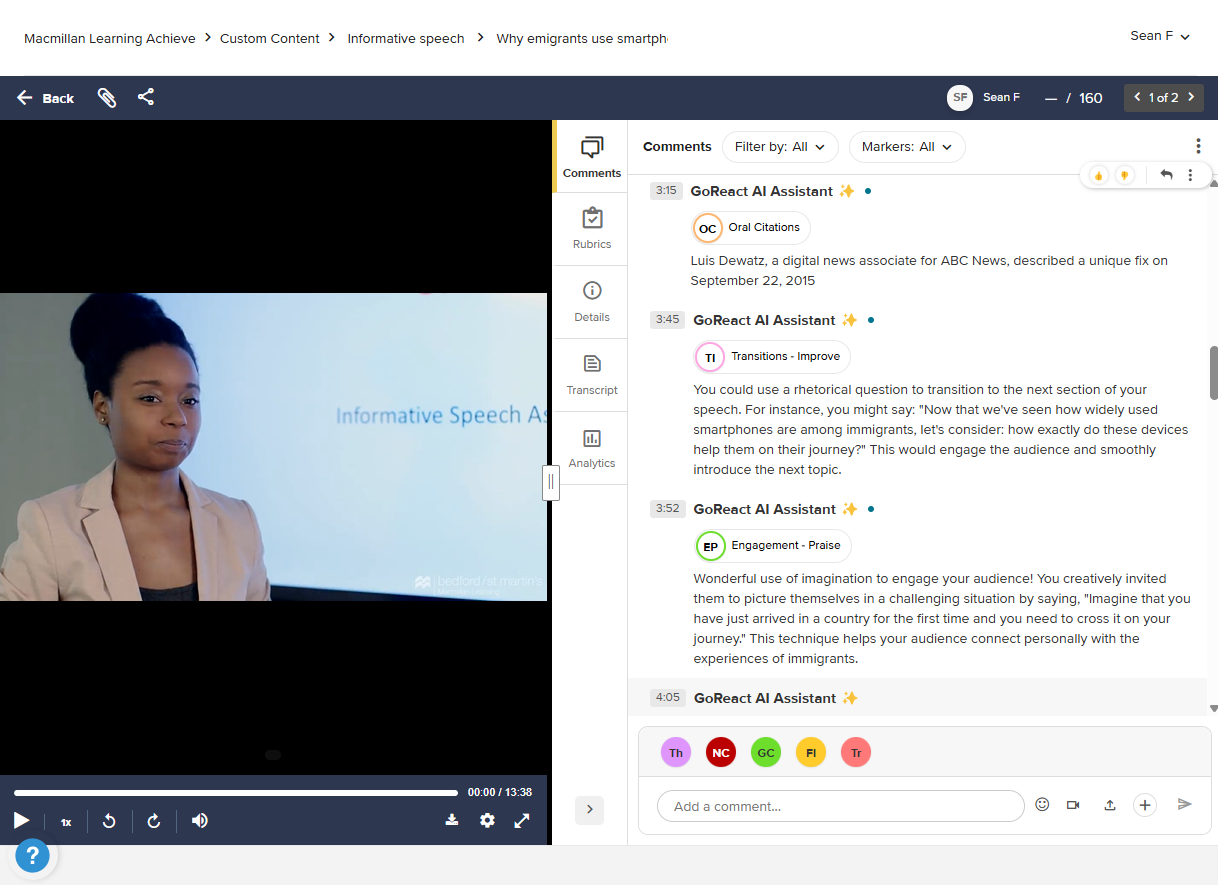Record a video comment
This screenshot has width=1218, height=885.
1073,805
